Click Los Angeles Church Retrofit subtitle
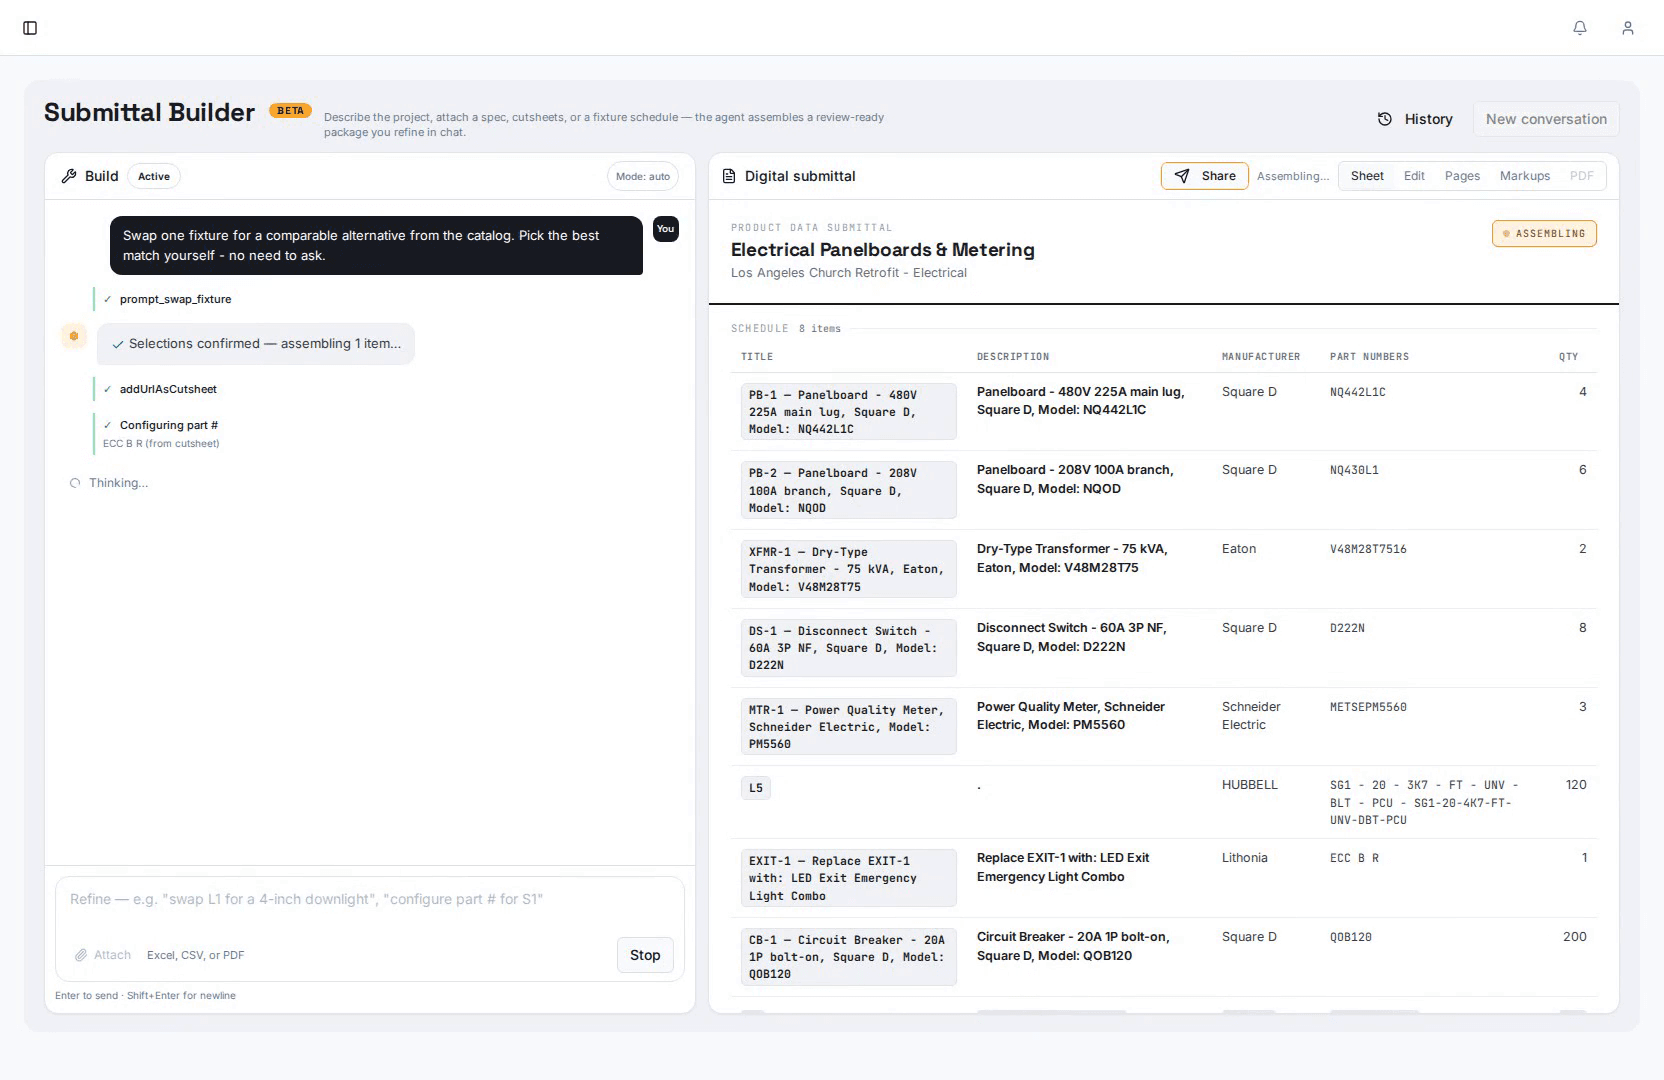This screenshot has height=1080, width=1664. [x=849, y=273]
